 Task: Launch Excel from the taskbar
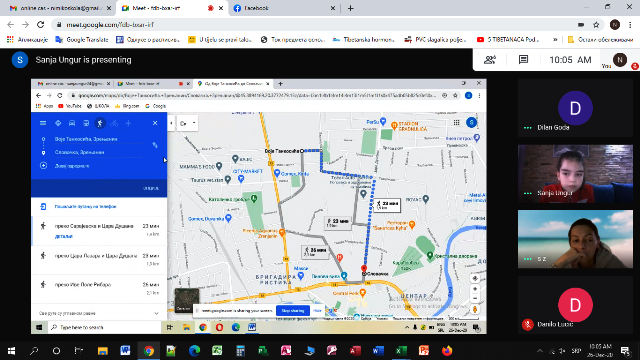[401, 351]
